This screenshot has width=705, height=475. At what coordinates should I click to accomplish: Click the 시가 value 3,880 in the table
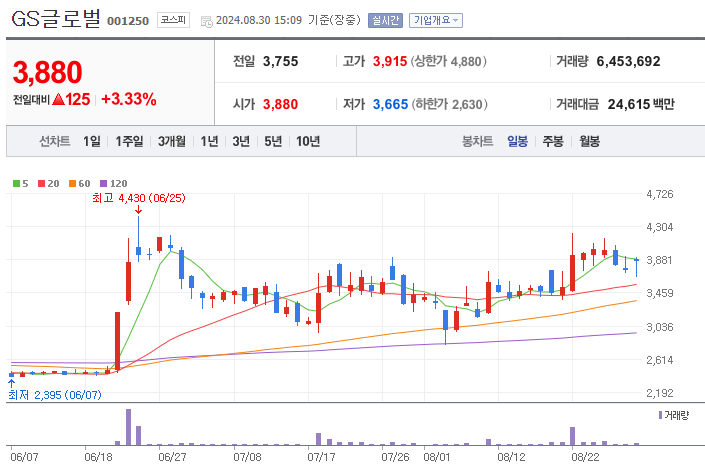coord(281,104)
